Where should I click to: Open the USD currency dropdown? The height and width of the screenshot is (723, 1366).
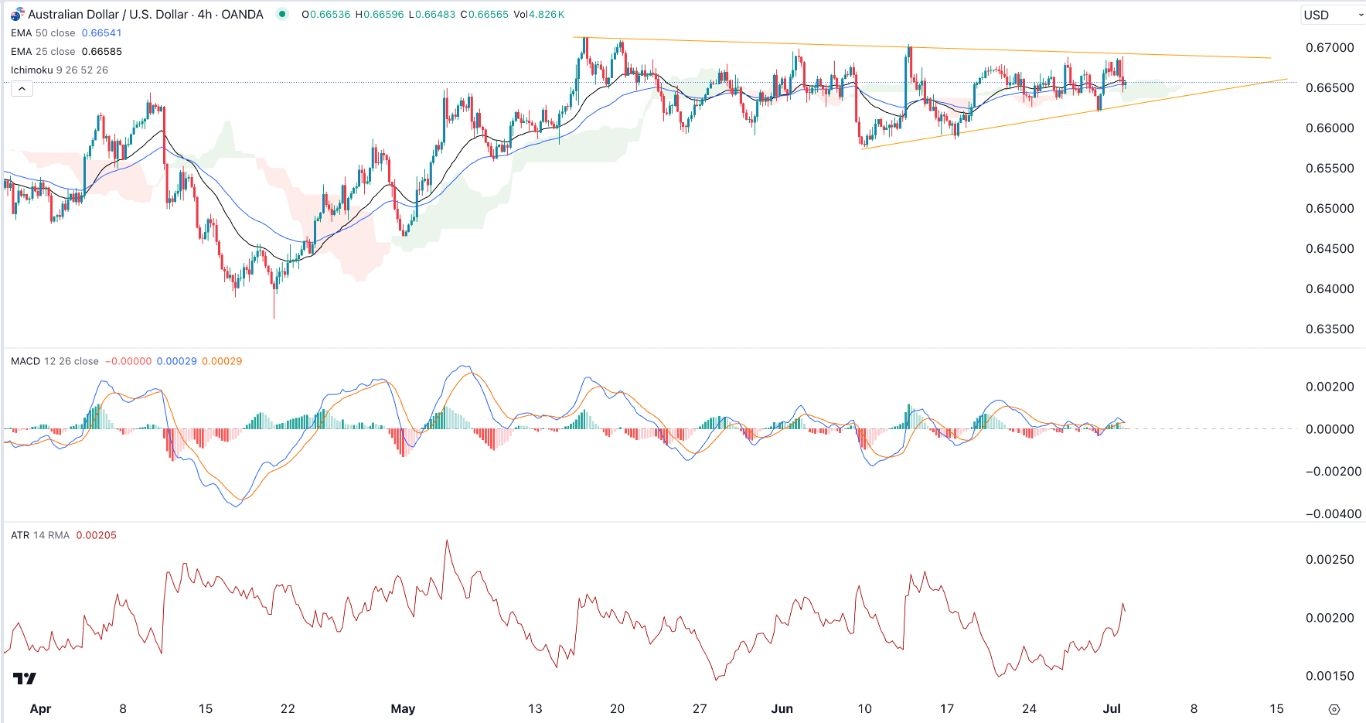pyautogui.click(x=1327, y=15)
